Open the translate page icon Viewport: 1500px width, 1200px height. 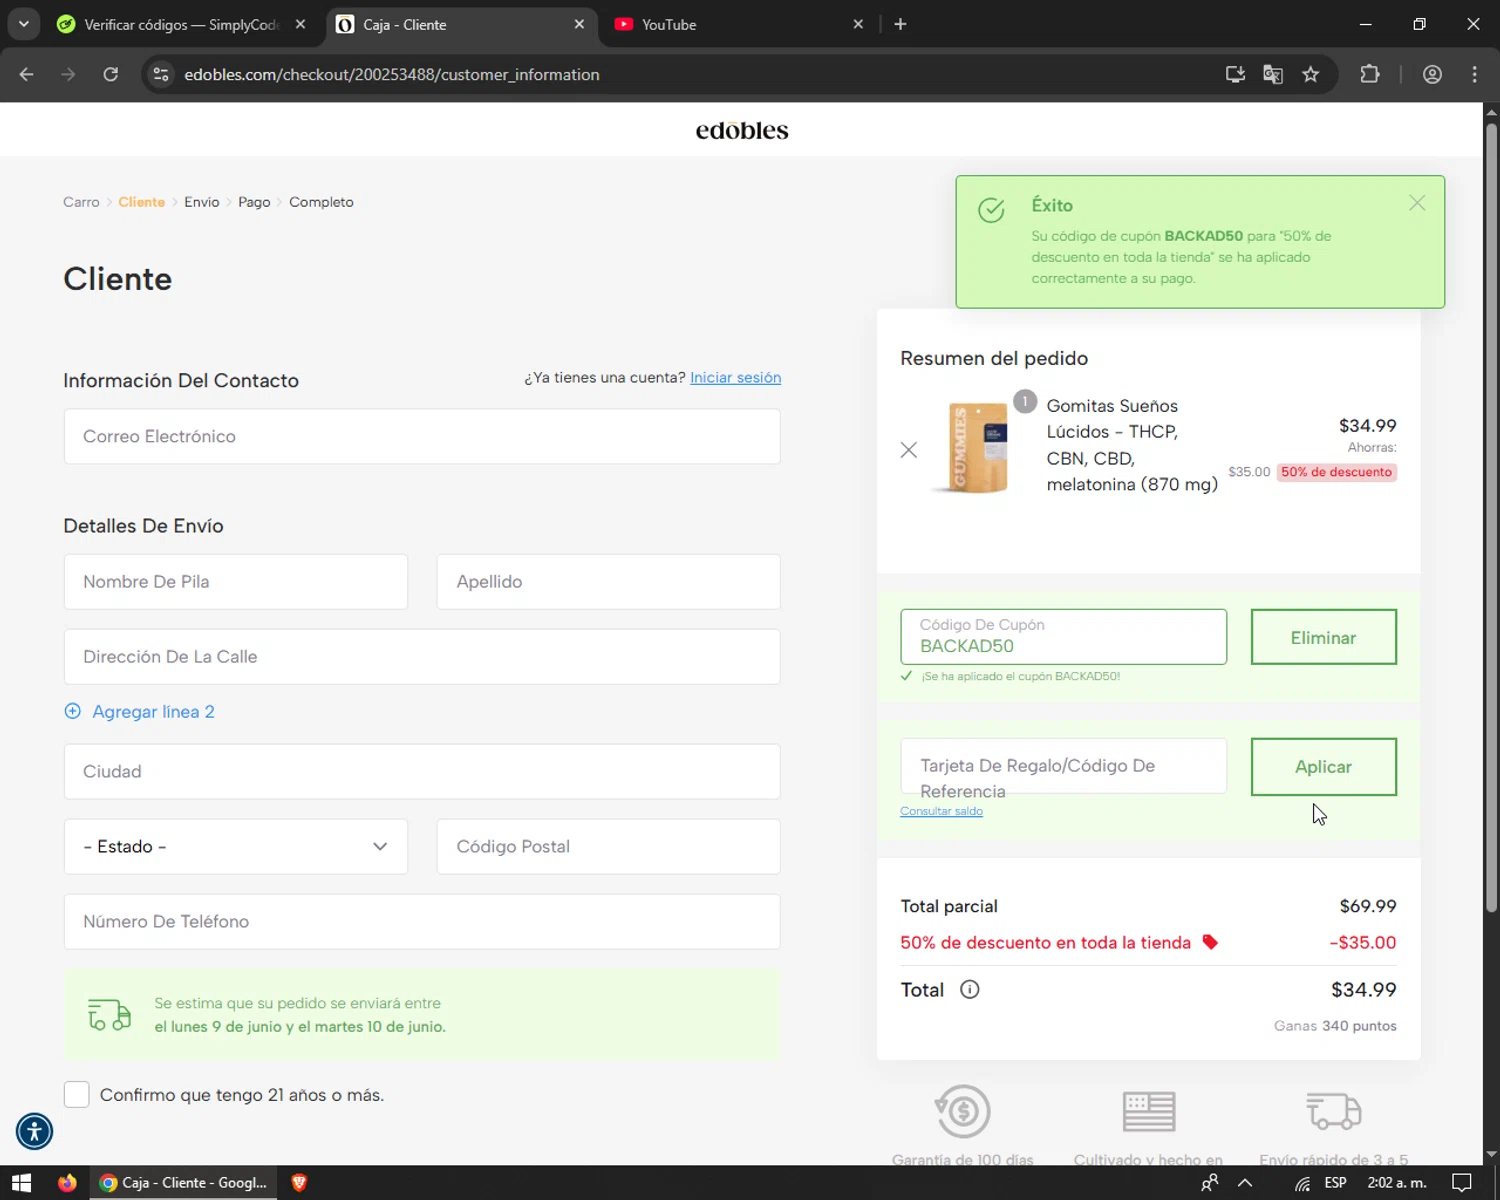1273,74
